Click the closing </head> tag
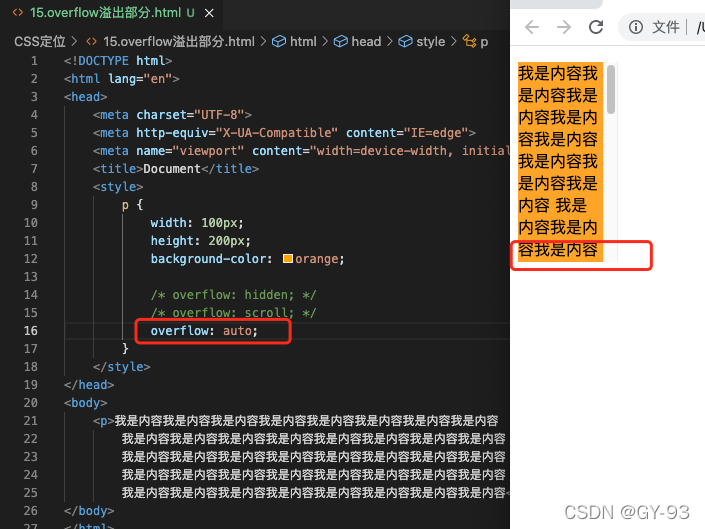The image size is (705, 529). click(x=89, y=385)
